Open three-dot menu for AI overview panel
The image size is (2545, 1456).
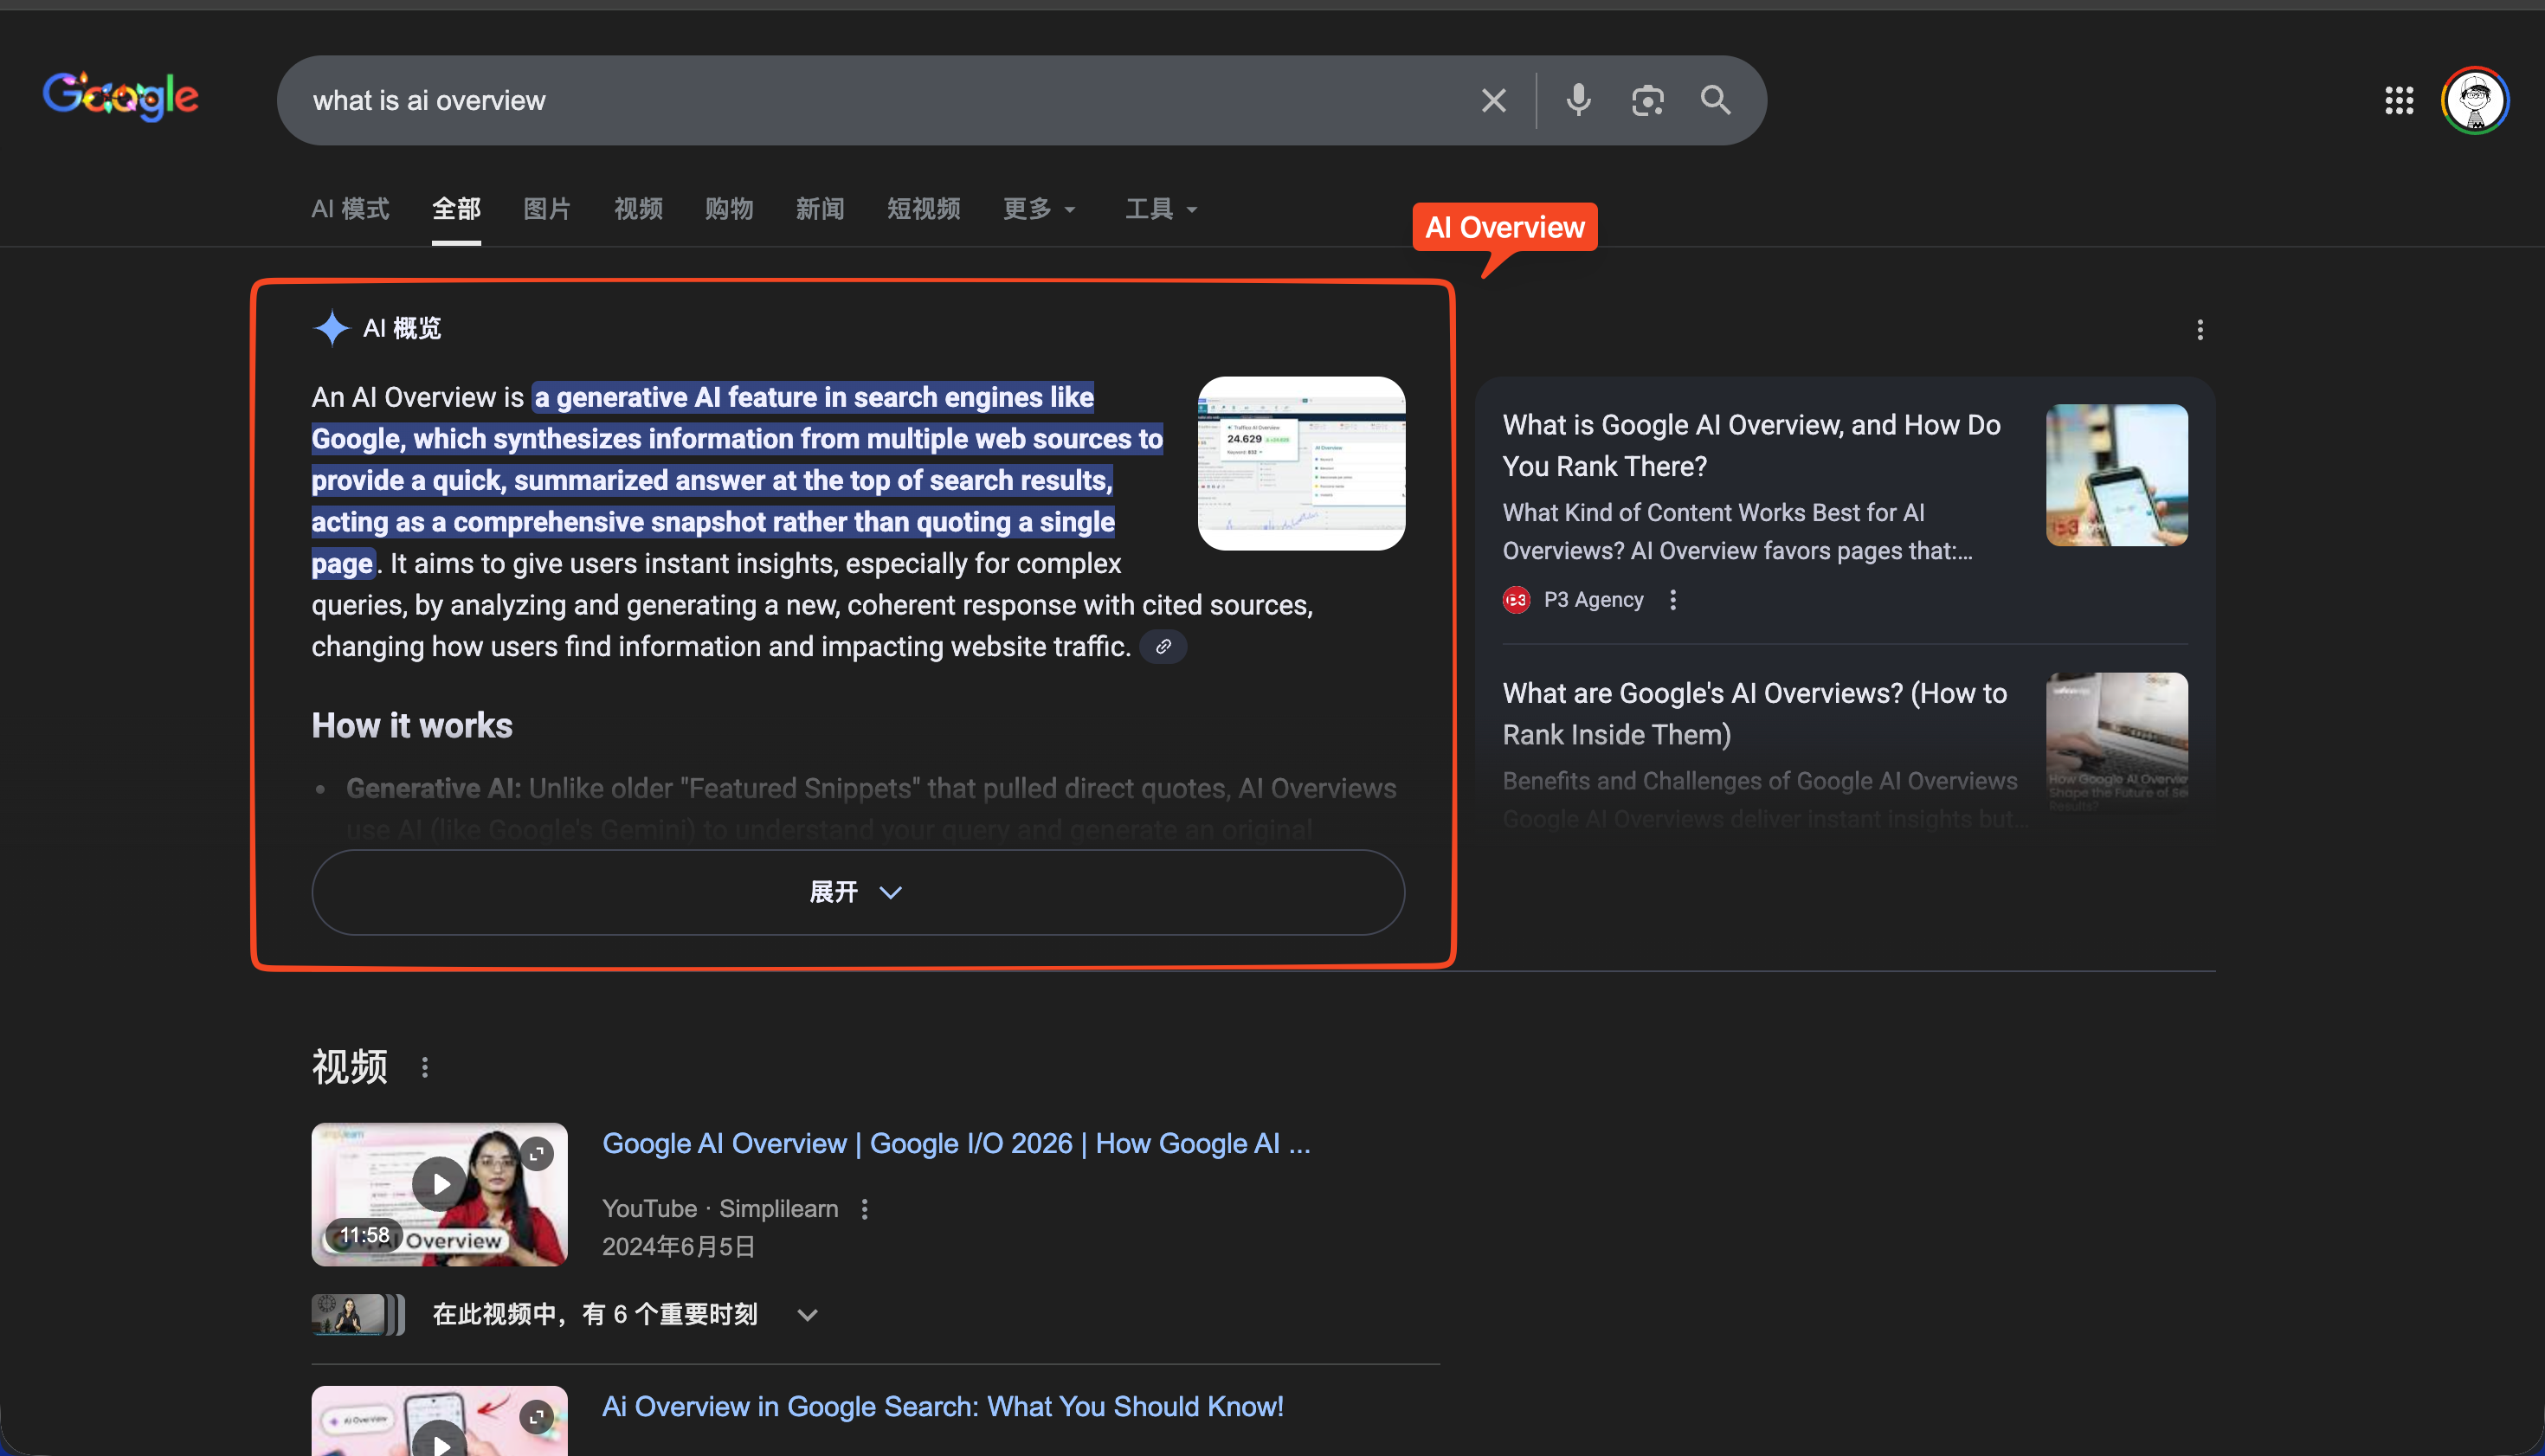coord(2199,330)
